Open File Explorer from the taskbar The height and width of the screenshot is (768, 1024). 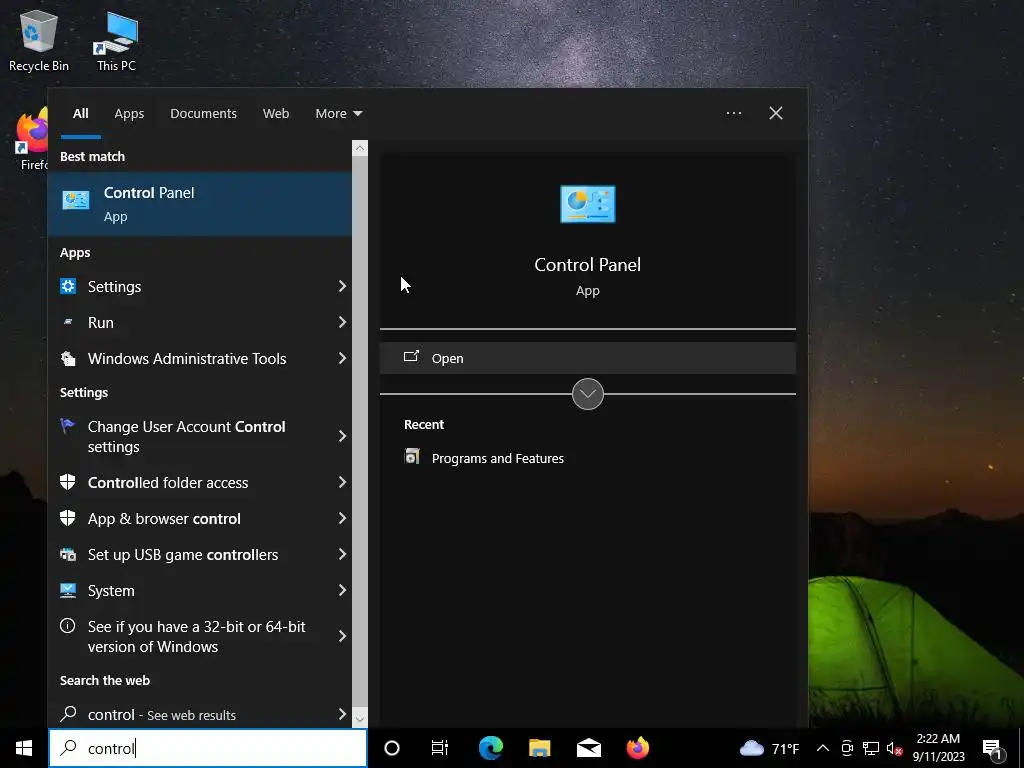(x=539, y=748)
